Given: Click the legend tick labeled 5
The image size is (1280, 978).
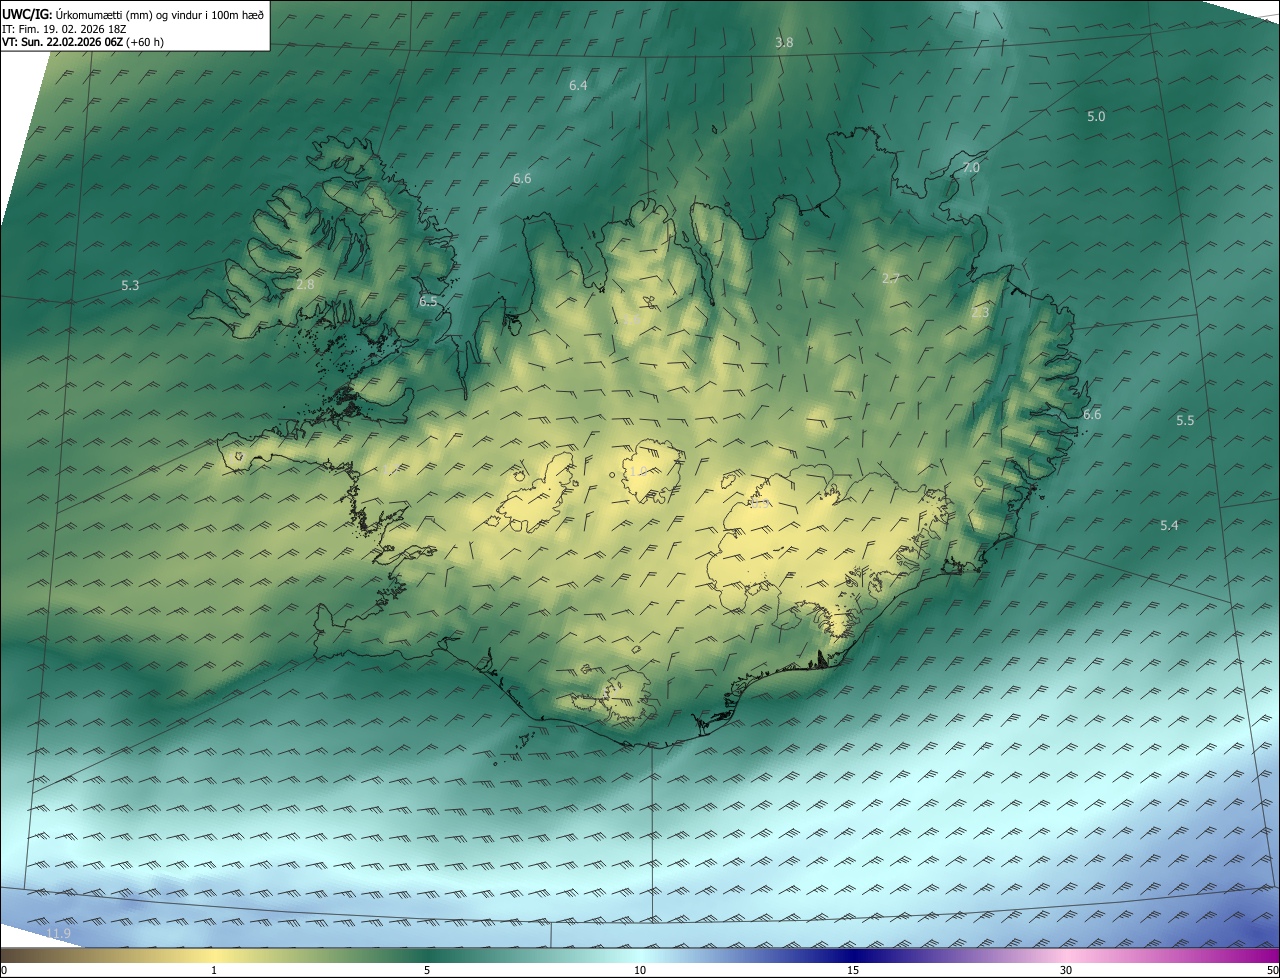Looking at the screenshot, I should click(427, 970).
